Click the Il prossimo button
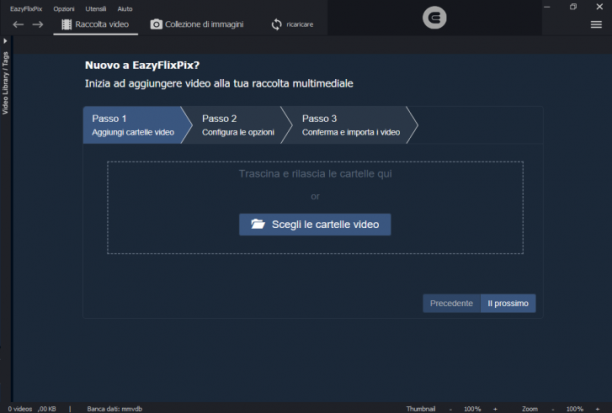This screenshot has height=413, width=612. pyautogui.click(x=508, y=303)
